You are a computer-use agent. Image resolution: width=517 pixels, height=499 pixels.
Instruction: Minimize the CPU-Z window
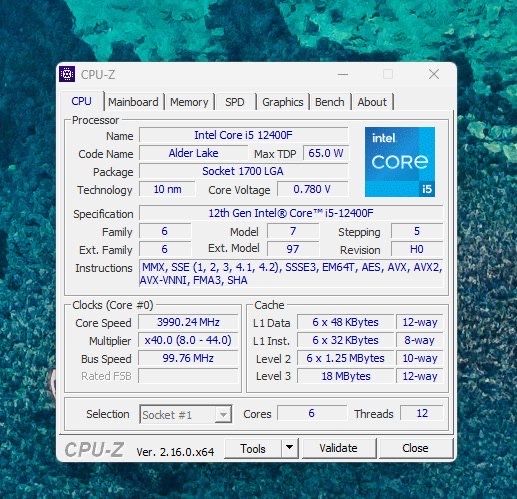click(x=343, y=74)
